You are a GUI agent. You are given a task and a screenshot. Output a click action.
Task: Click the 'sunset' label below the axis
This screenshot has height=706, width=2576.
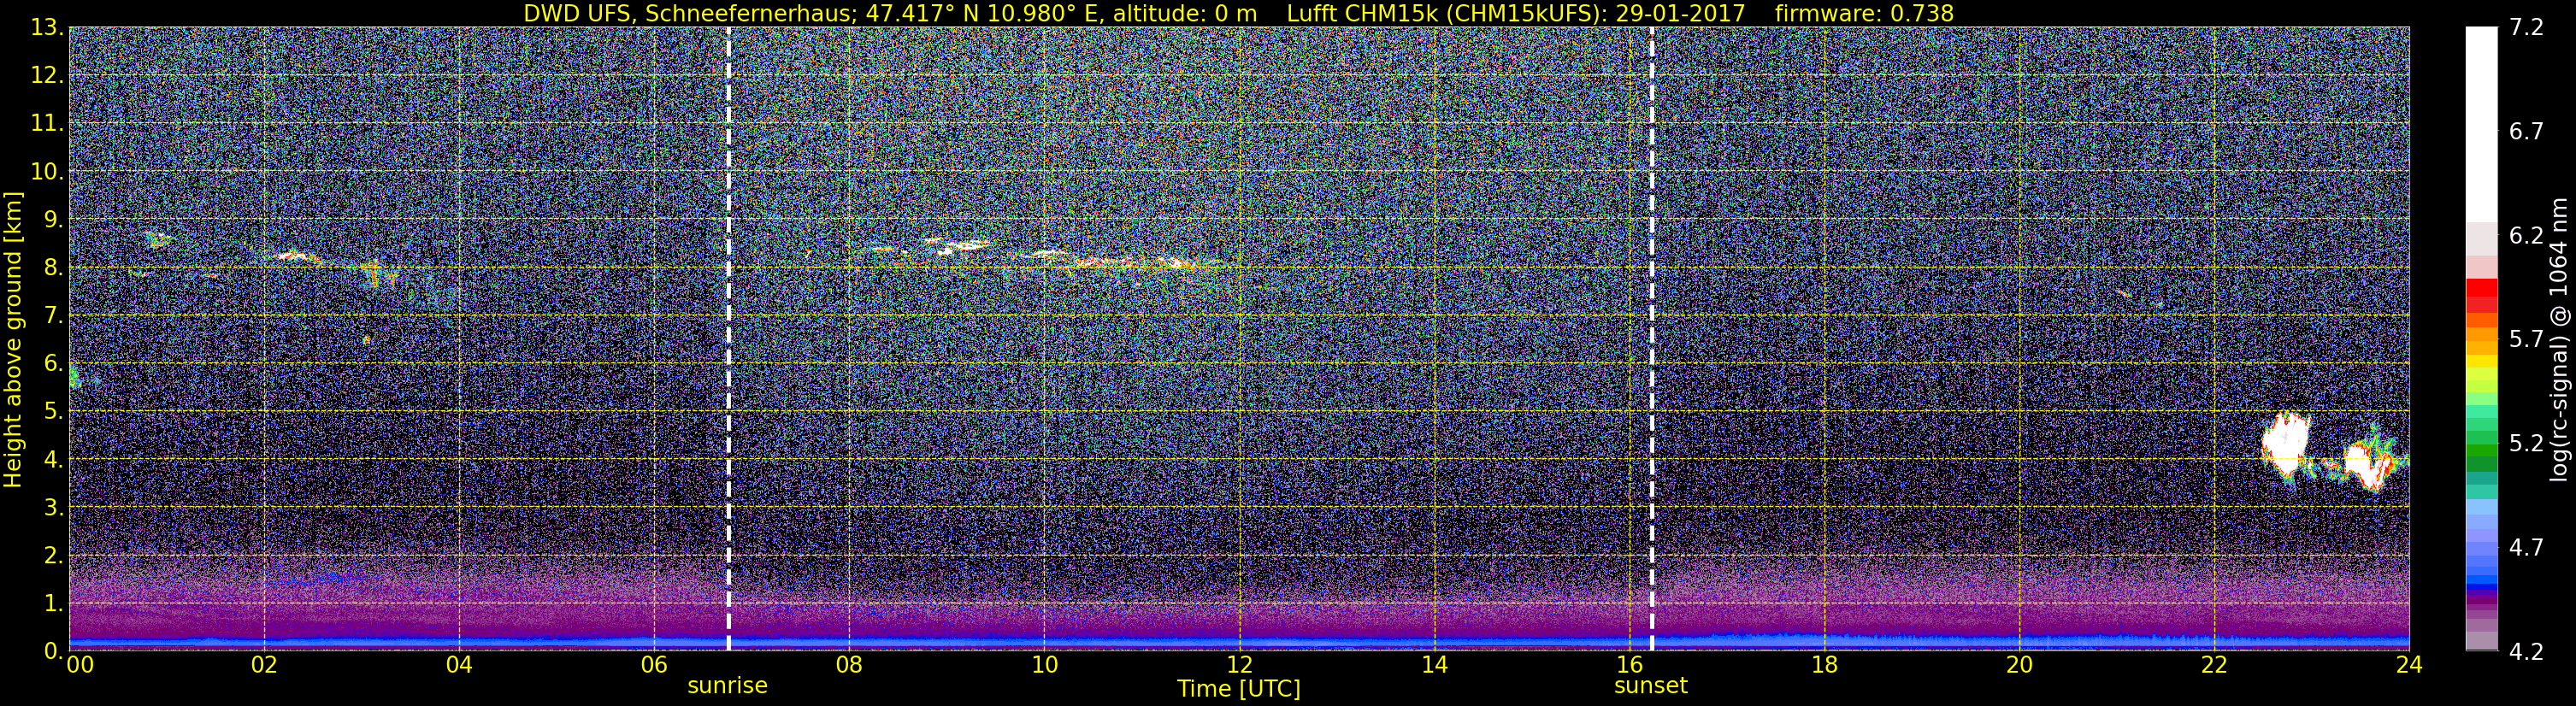[1651, 686]
